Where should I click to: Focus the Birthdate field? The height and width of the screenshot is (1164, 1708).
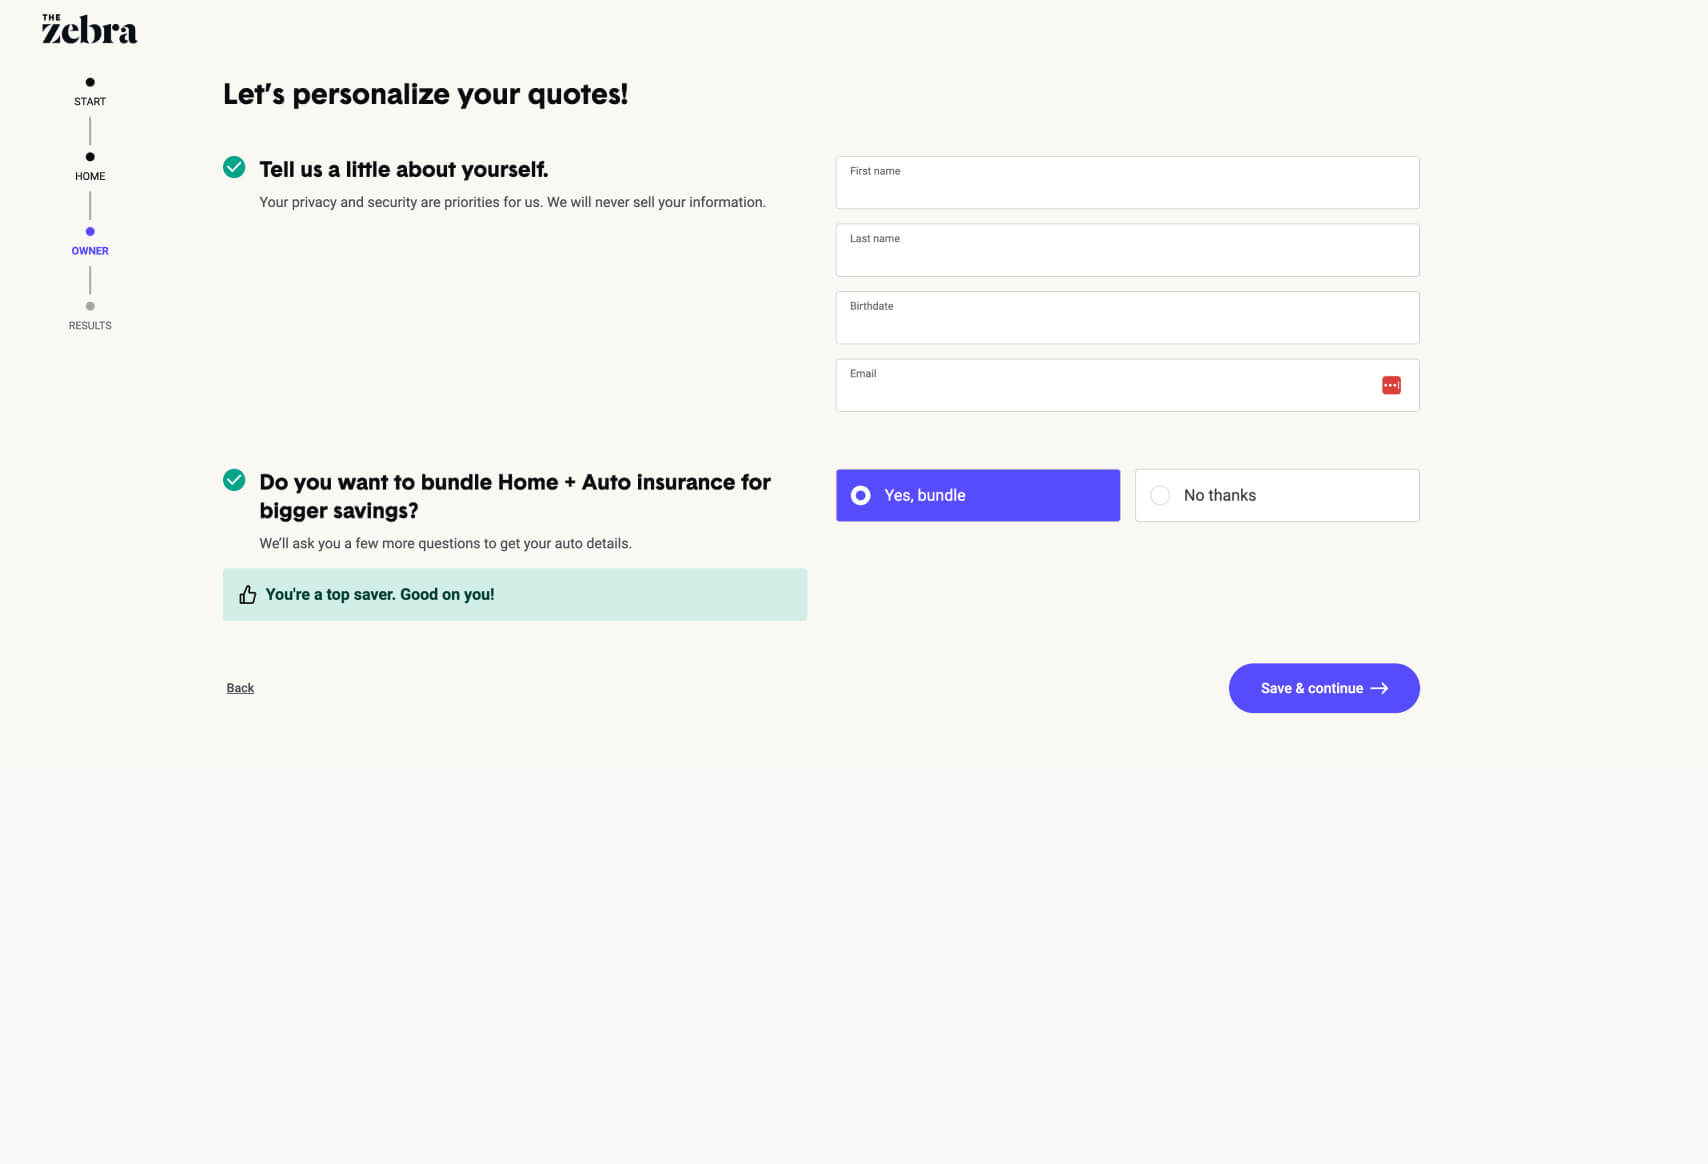tap(1127, 318)
